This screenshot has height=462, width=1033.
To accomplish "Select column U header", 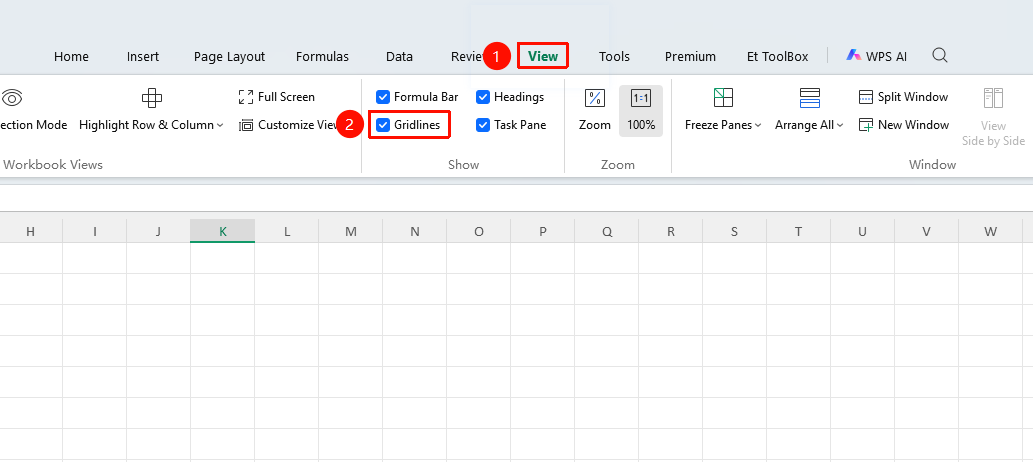I will click(x=862, y=231).
